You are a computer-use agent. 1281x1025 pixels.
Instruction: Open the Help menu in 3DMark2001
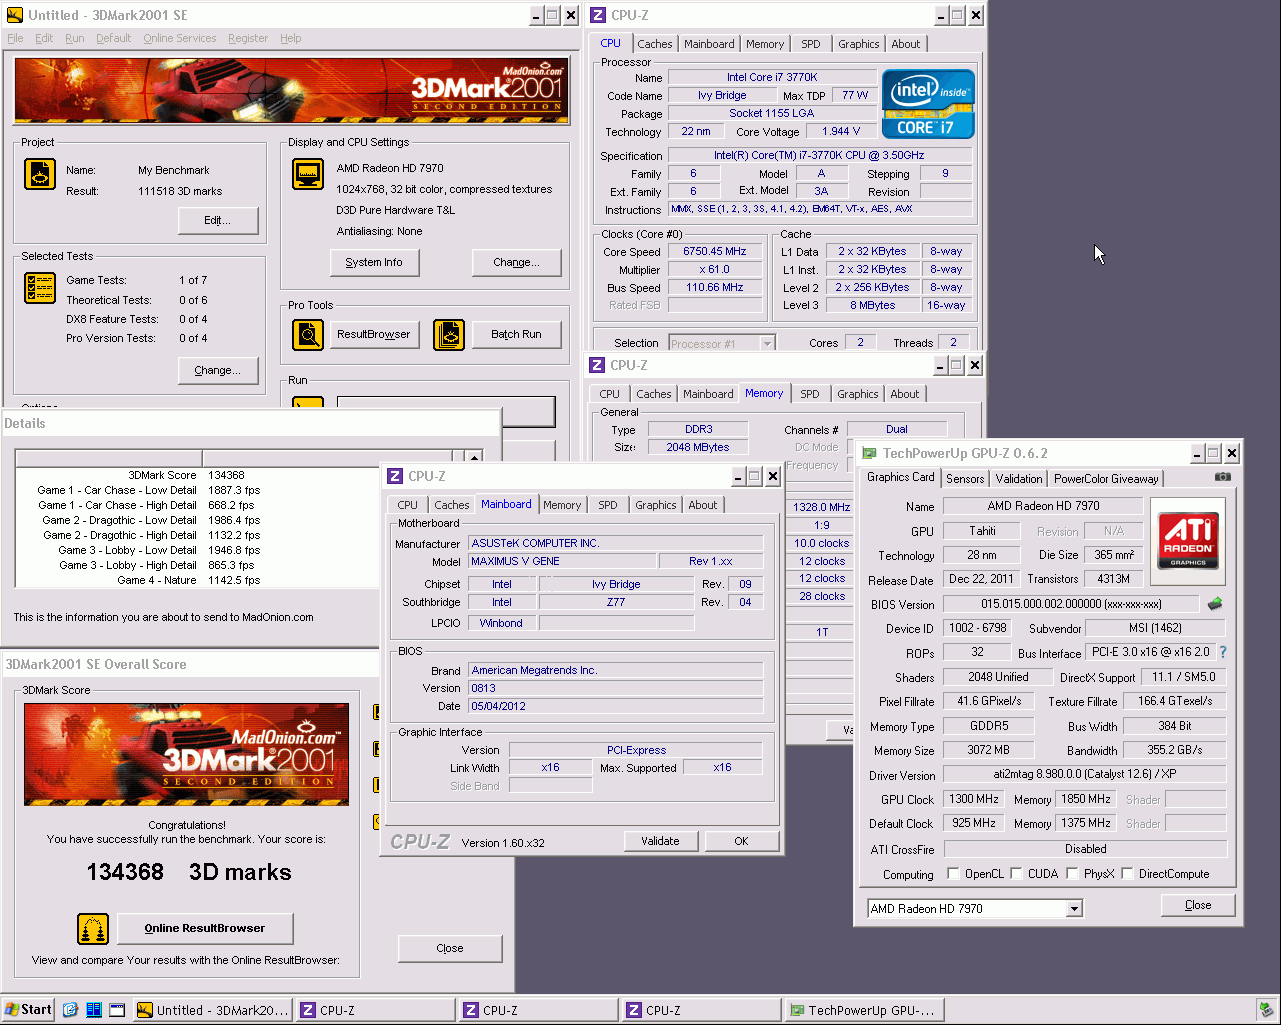coord(290,38)
